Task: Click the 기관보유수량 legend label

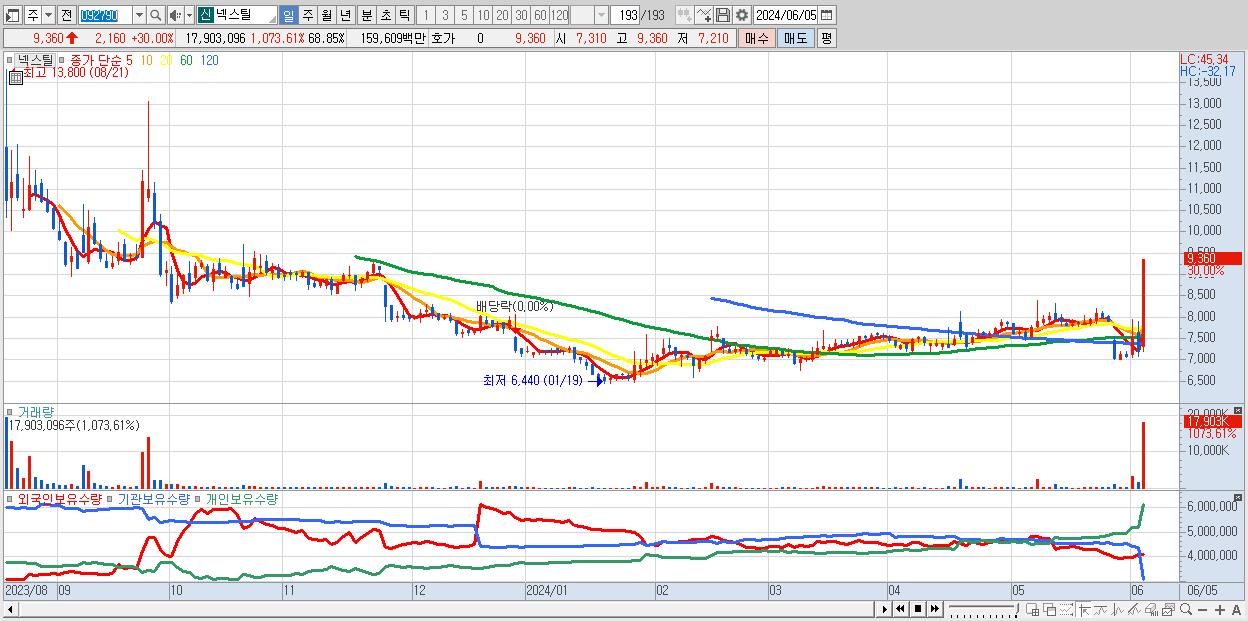Action: tap(154, 498)
